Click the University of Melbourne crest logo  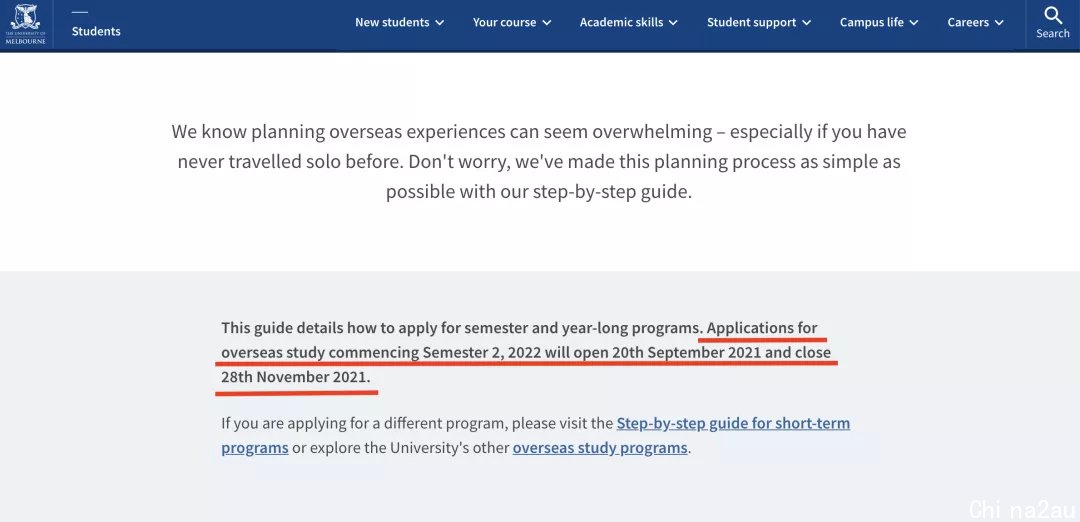(x=25, y=24)
